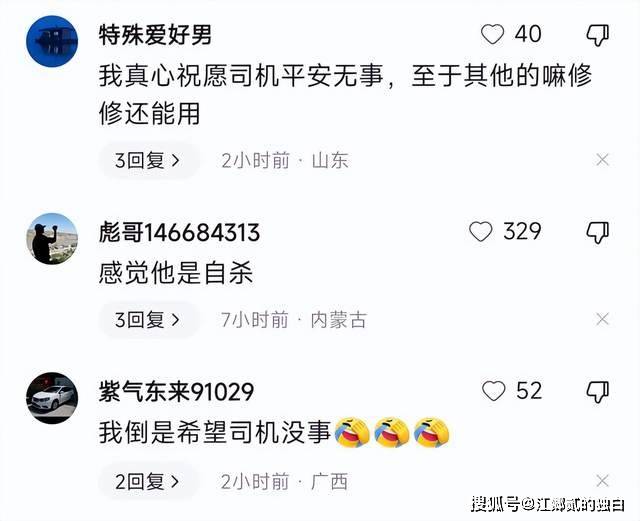Expand 3 replies under 彪哥146684313's comment
The height and width of the screenshot is (521, 640).
(149, 320)
